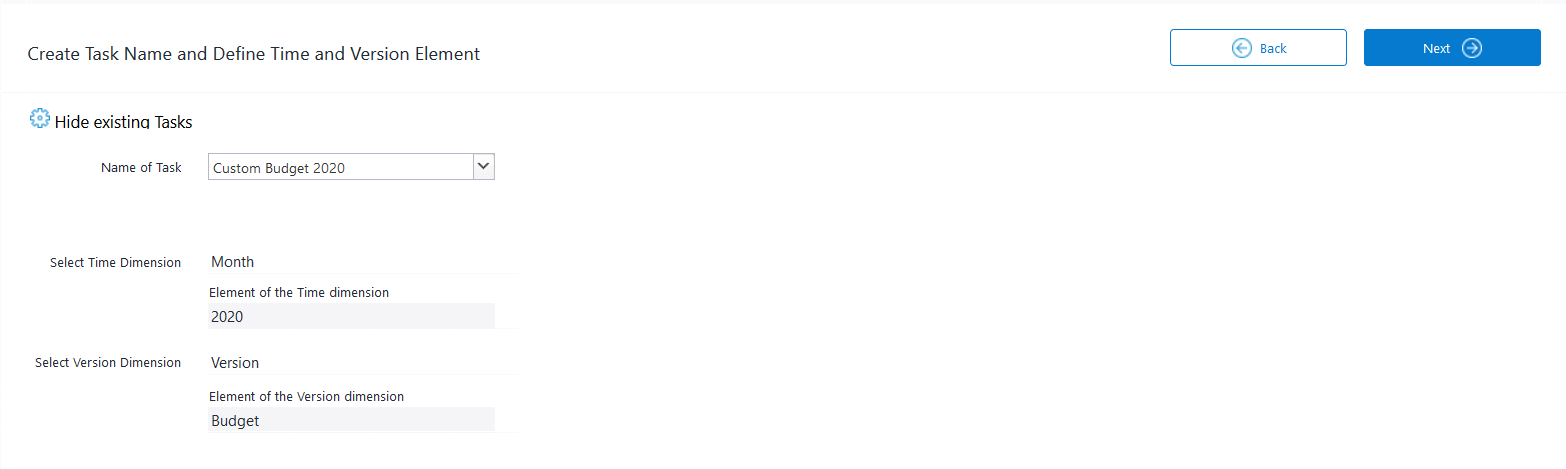1566x469 pixels.
Task: Open the Name of Task dropdown arrow
Action: coord(484,167)
